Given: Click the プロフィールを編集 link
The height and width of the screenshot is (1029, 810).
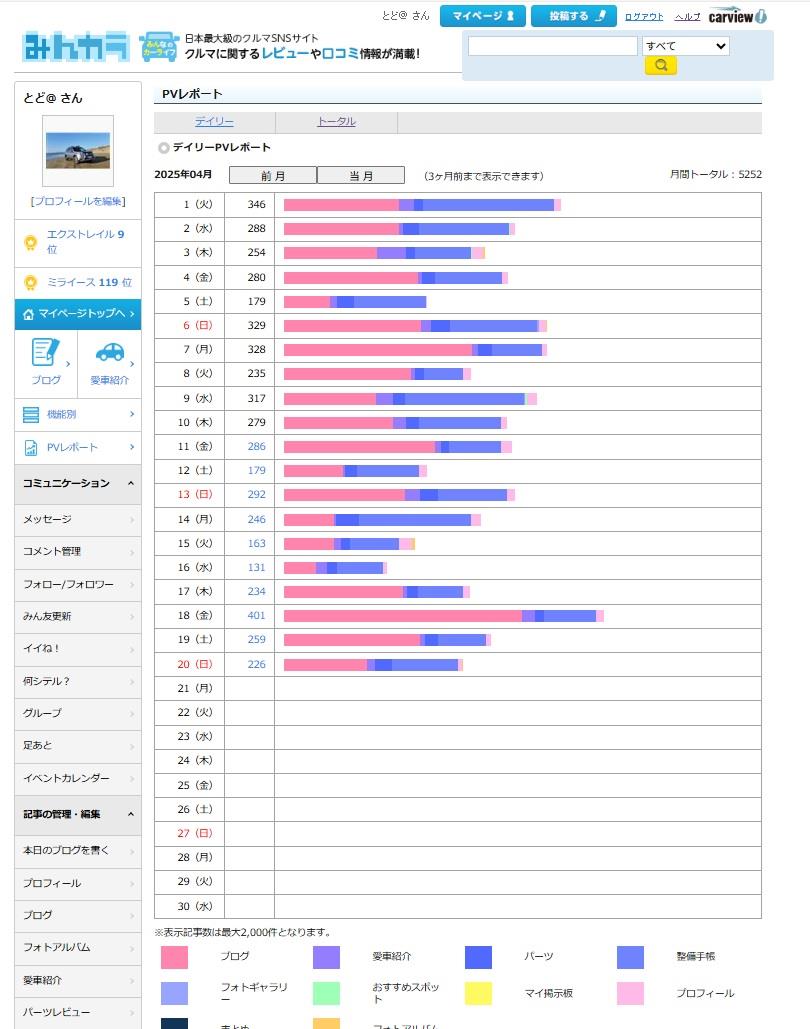Looking at the screenshot, I should tap(78, 201).
